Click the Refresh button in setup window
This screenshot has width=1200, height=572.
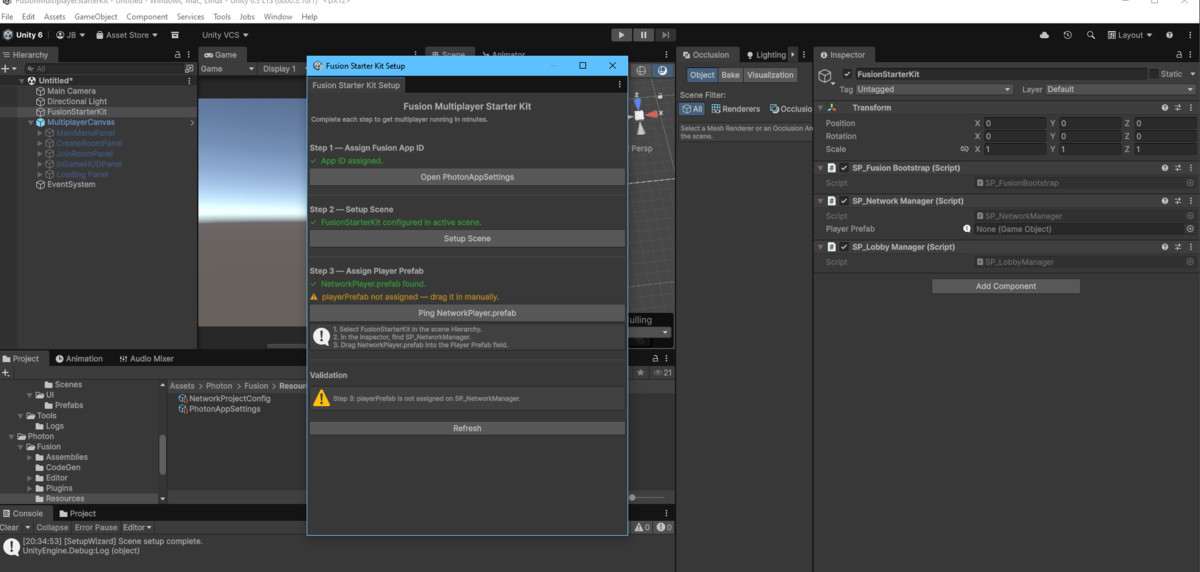point(467,428)
